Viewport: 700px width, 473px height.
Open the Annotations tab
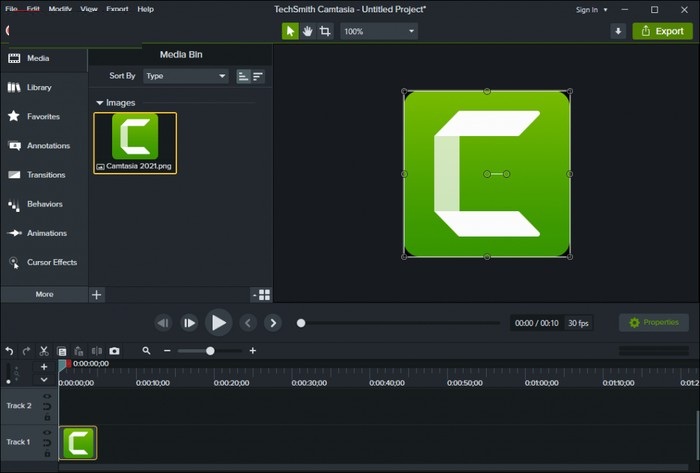(44, 145)
